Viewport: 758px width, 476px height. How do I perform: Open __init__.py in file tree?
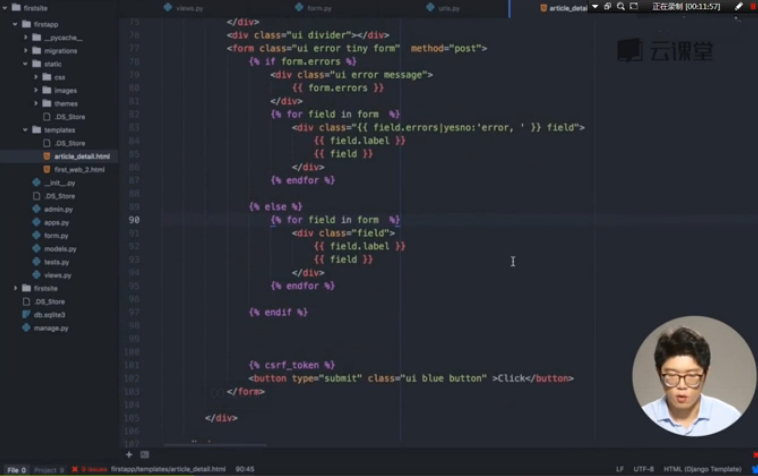click(x=59, y=183)
